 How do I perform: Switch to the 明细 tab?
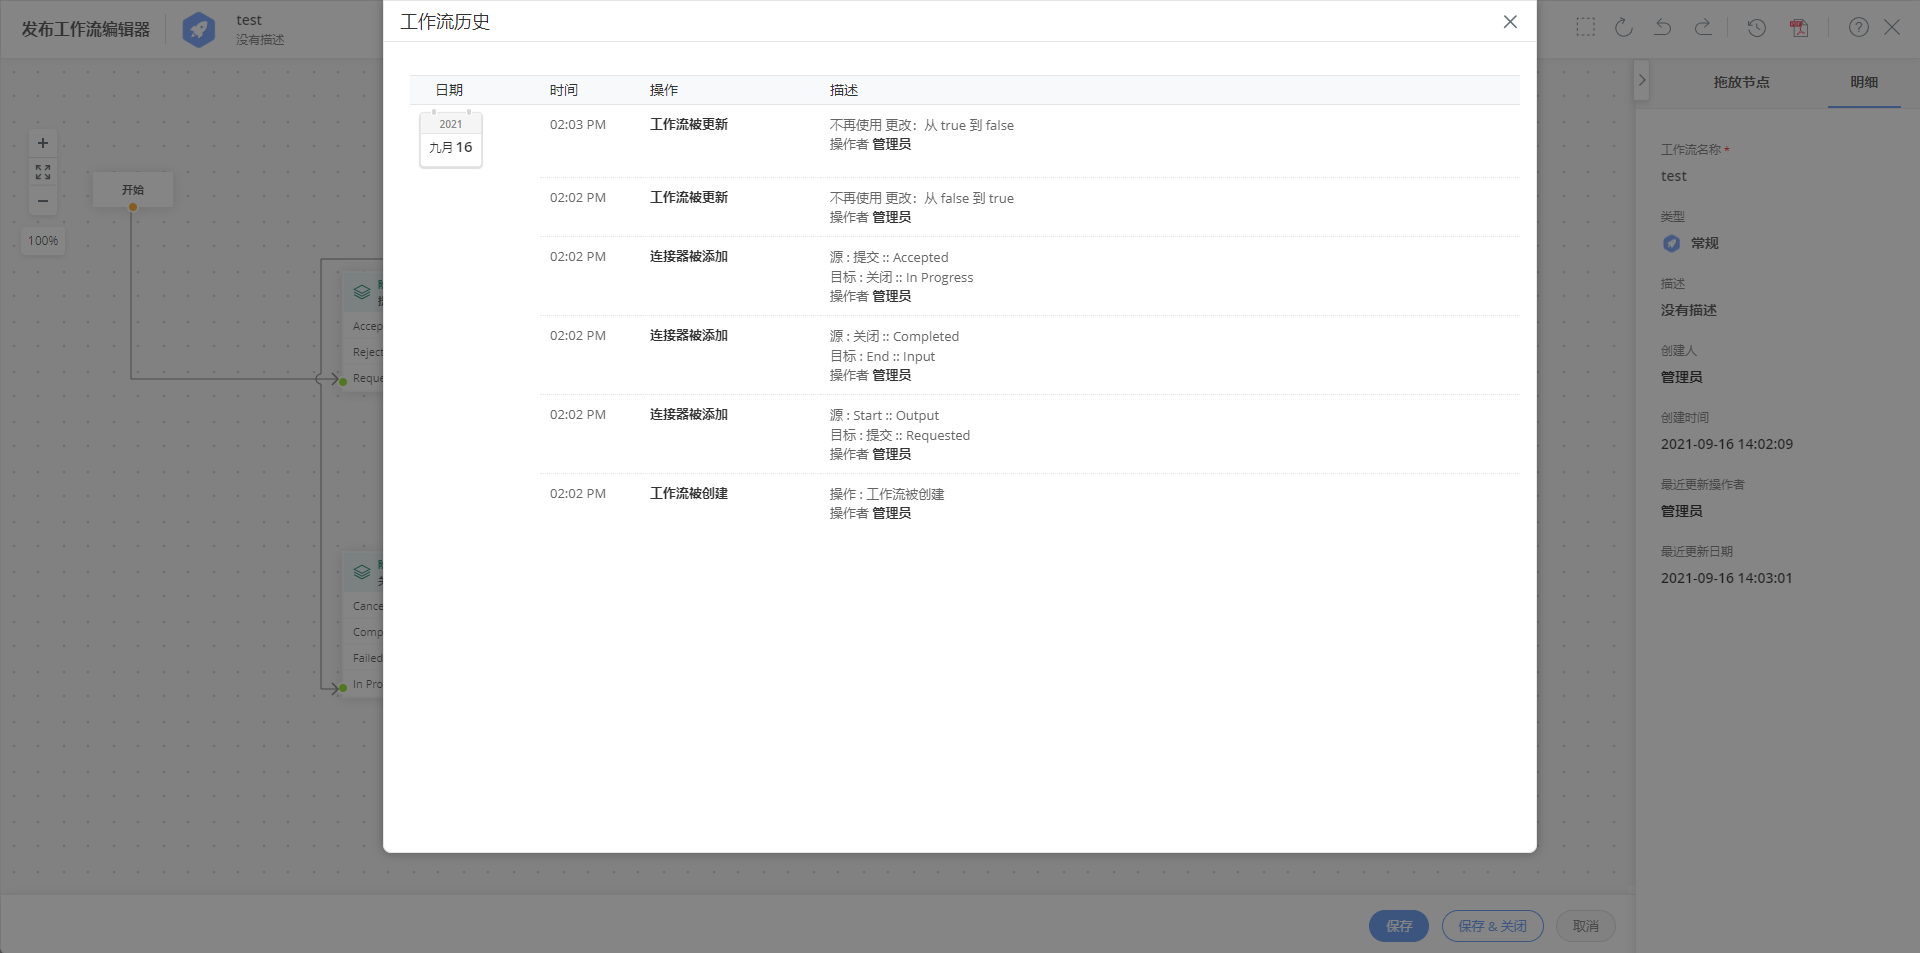coord(1864,82)
